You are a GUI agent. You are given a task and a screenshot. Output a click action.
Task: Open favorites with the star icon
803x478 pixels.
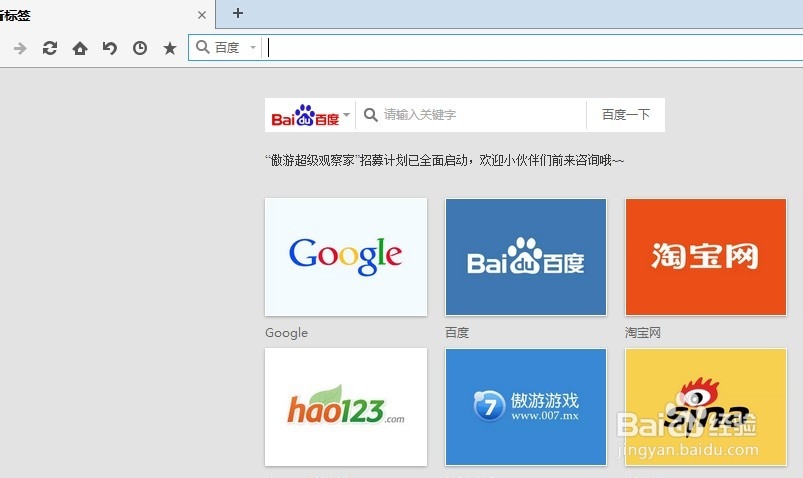click(170, 48)
